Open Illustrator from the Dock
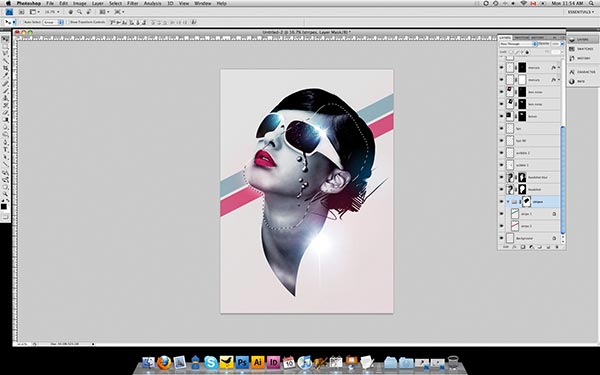Viewport: 600px width, 375px height. (x=258, y=362)
